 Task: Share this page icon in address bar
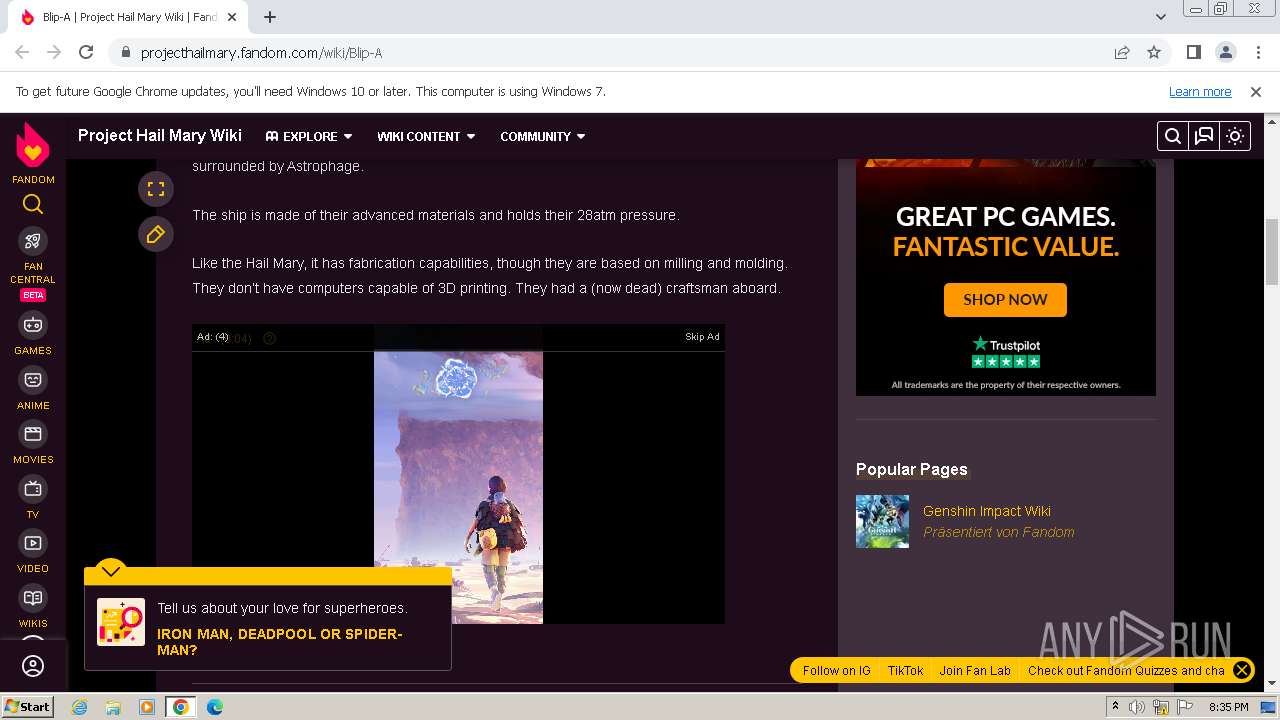1122,52
